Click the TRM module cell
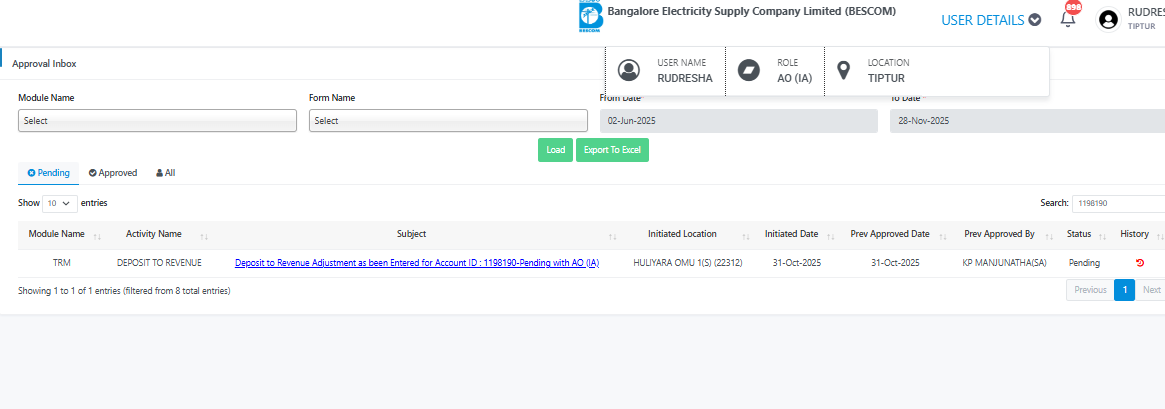 pos(62,263)
